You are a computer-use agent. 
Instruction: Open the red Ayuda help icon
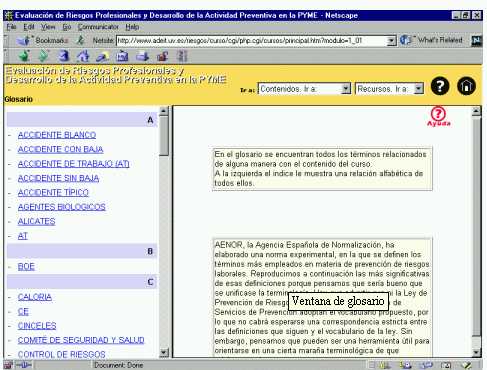(438, 116)
